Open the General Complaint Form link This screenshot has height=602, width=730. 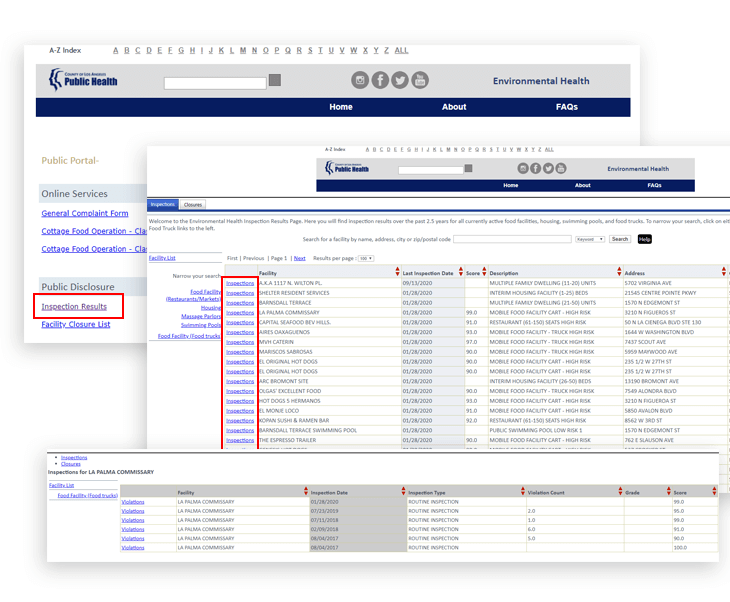(85, 213)
